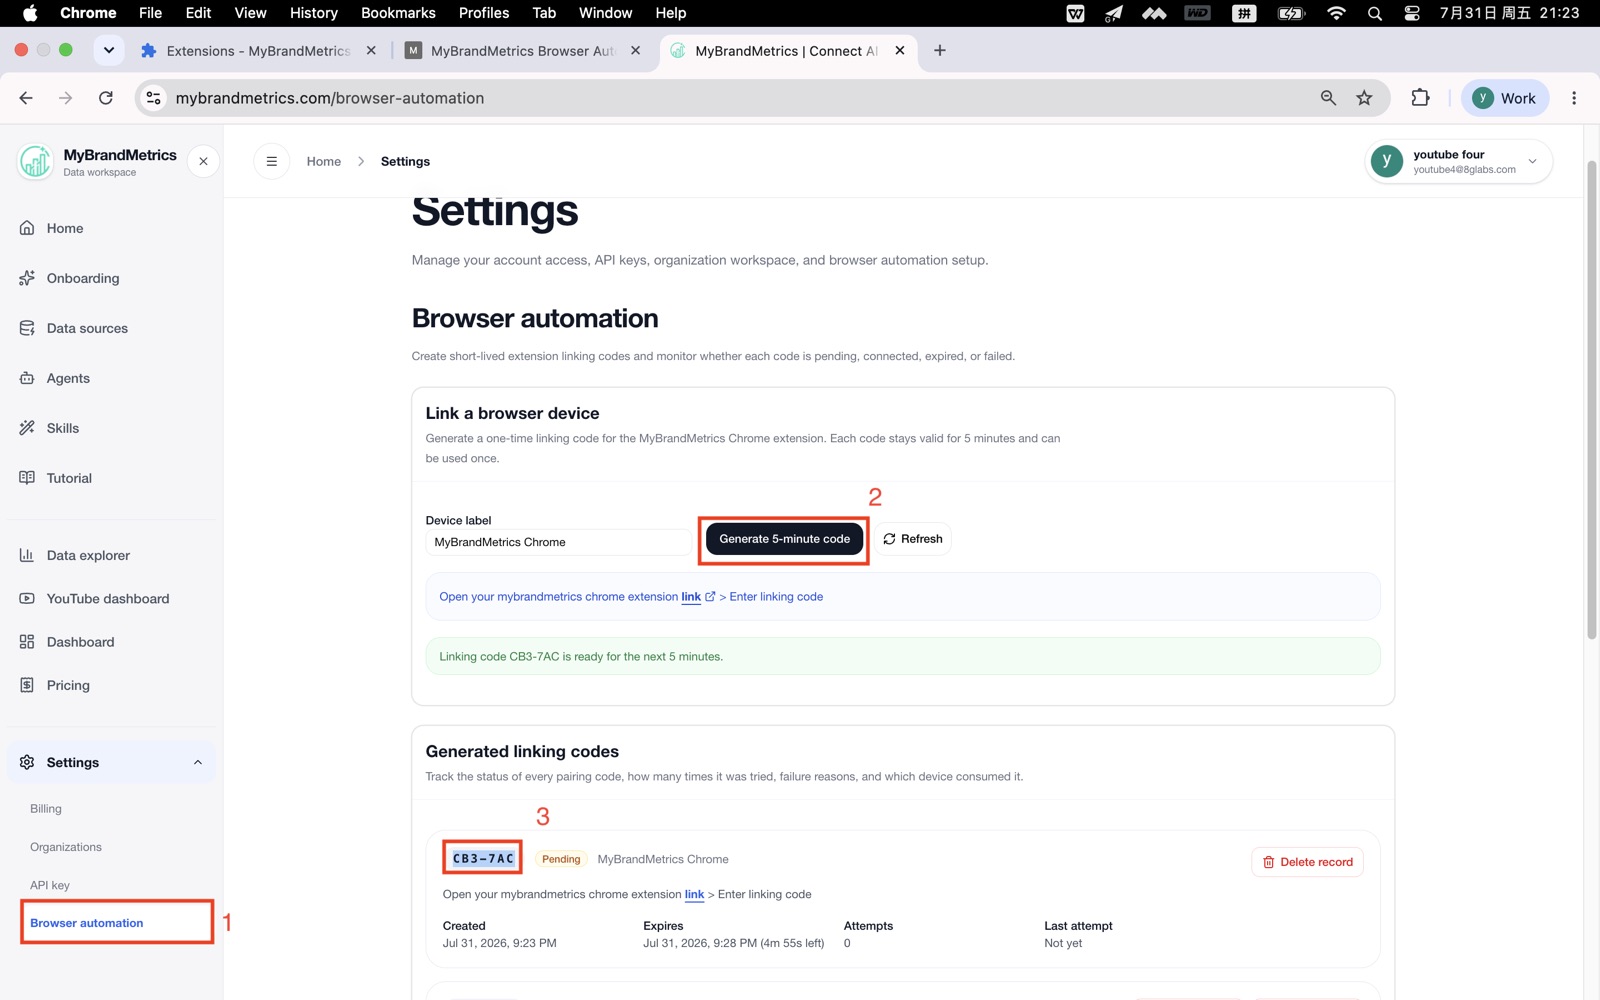The image size is (1600, 1000).
Task: Open extension link under CB3-7AC code
Action: pos(694,894)
